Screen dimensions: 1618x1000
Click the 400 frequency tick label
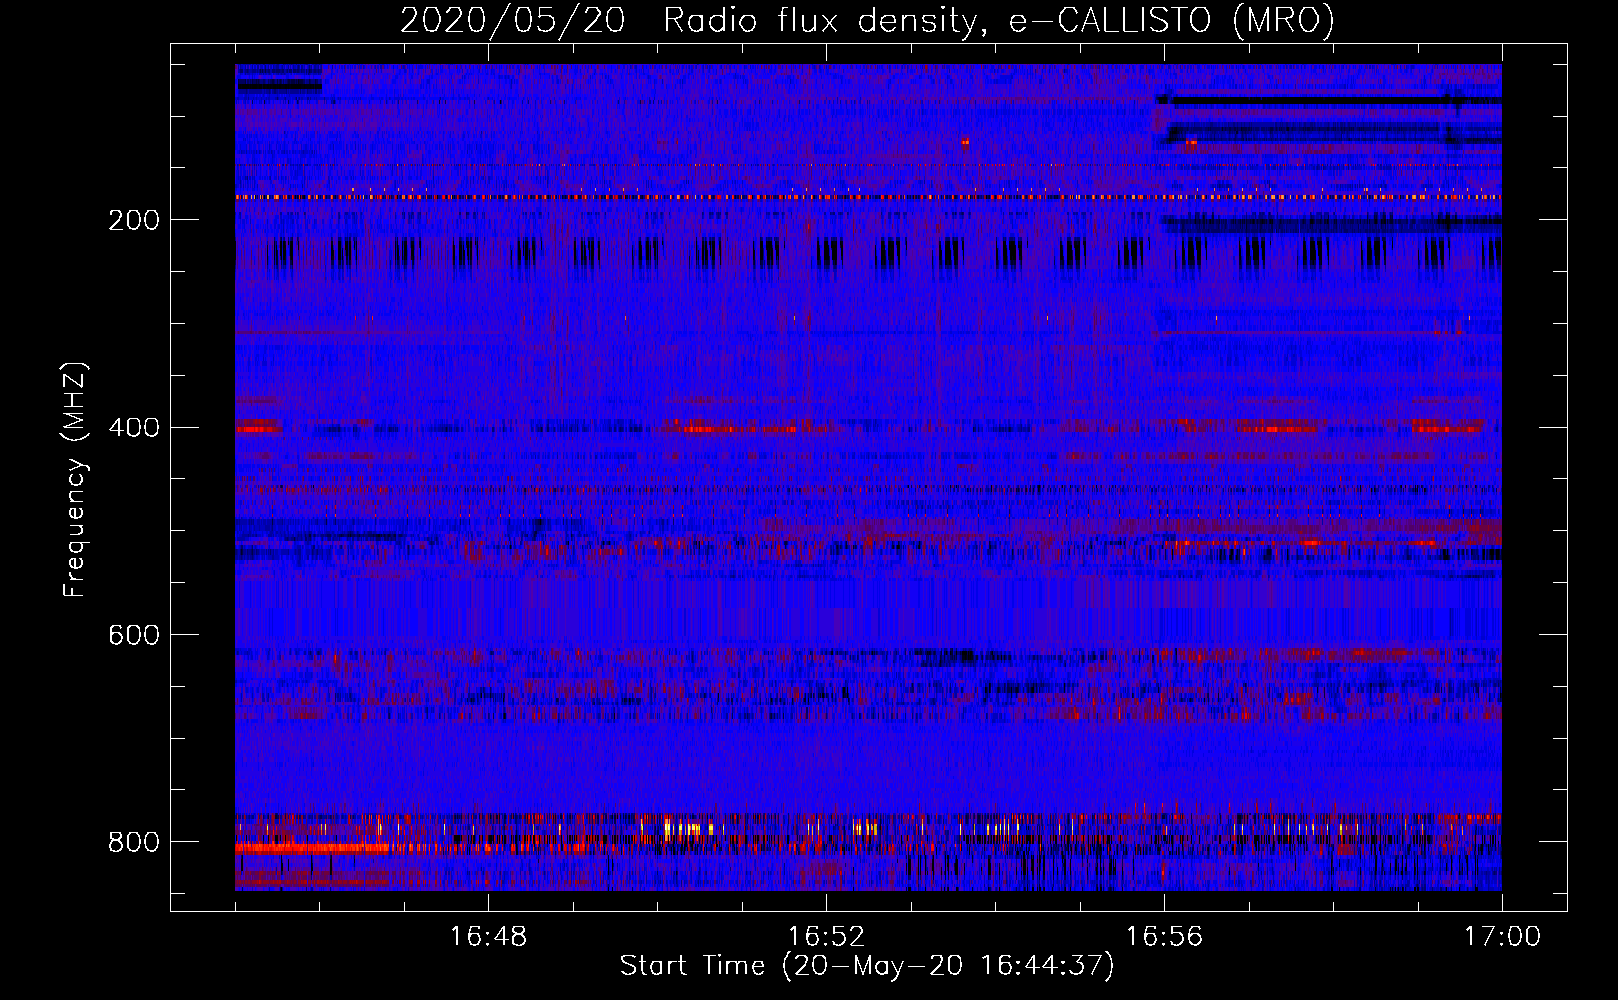point(134,428)
